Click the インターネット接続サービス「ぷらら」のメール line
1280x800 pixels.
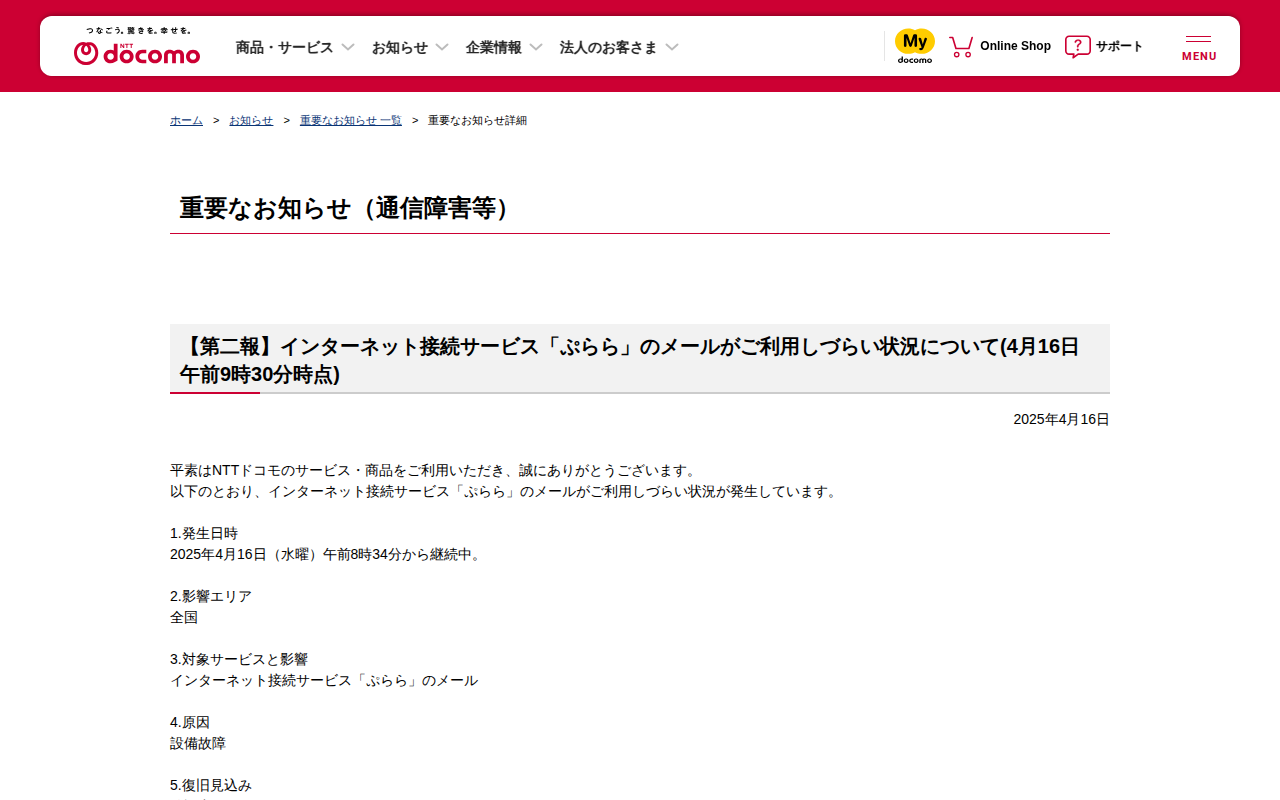coord(324,680)
